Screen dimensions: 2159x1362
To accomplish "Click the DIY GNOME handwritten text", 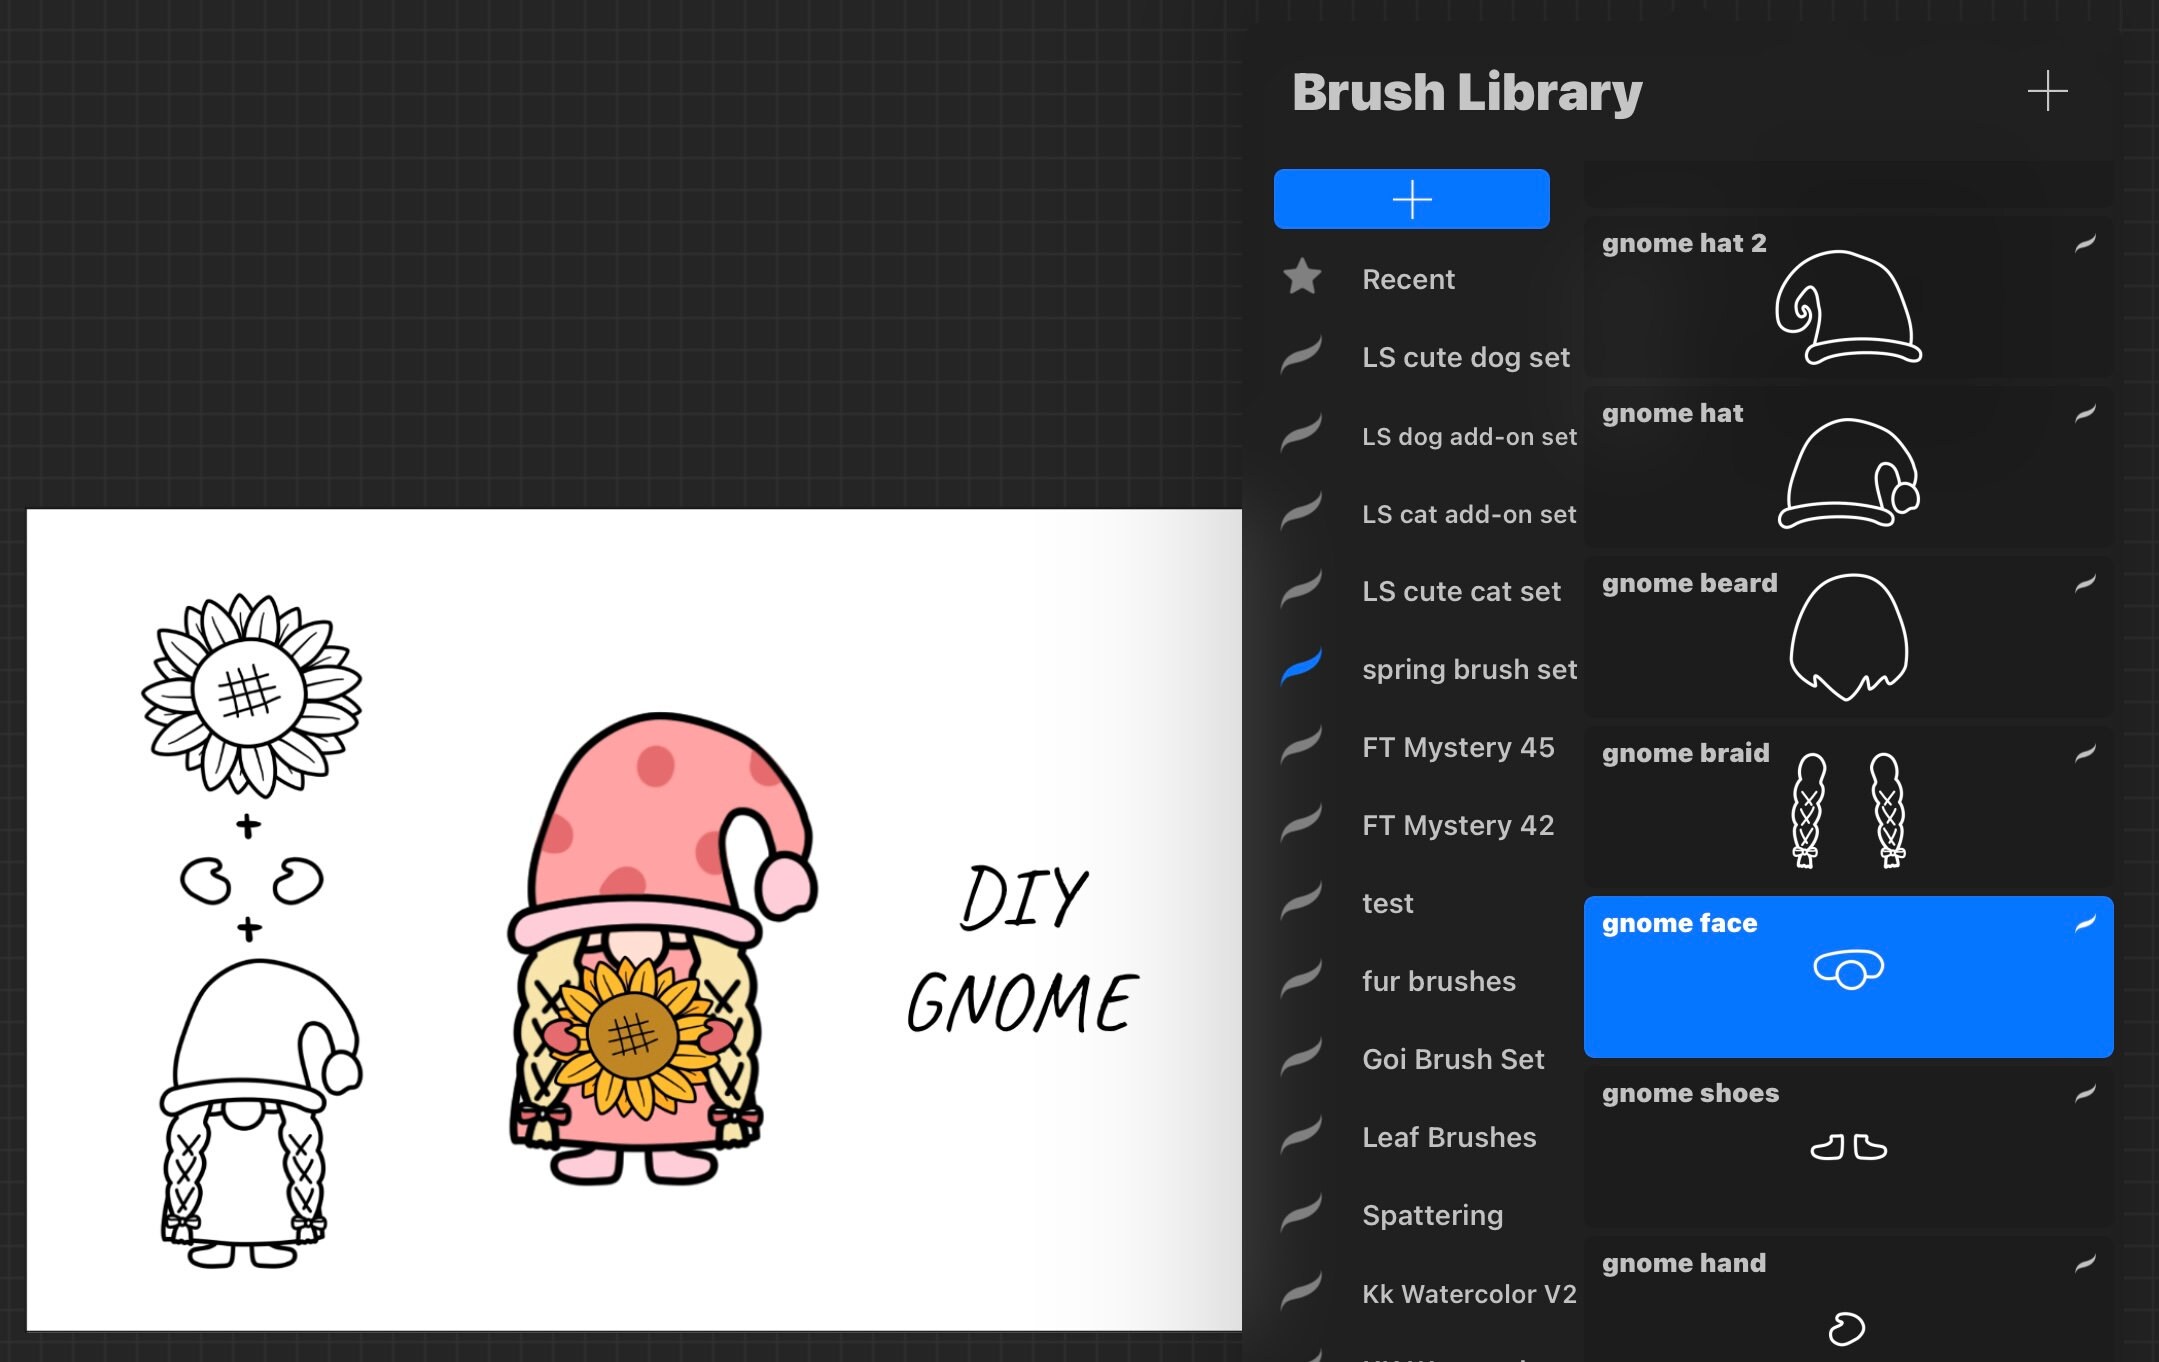I will (x=1022, y=948).
